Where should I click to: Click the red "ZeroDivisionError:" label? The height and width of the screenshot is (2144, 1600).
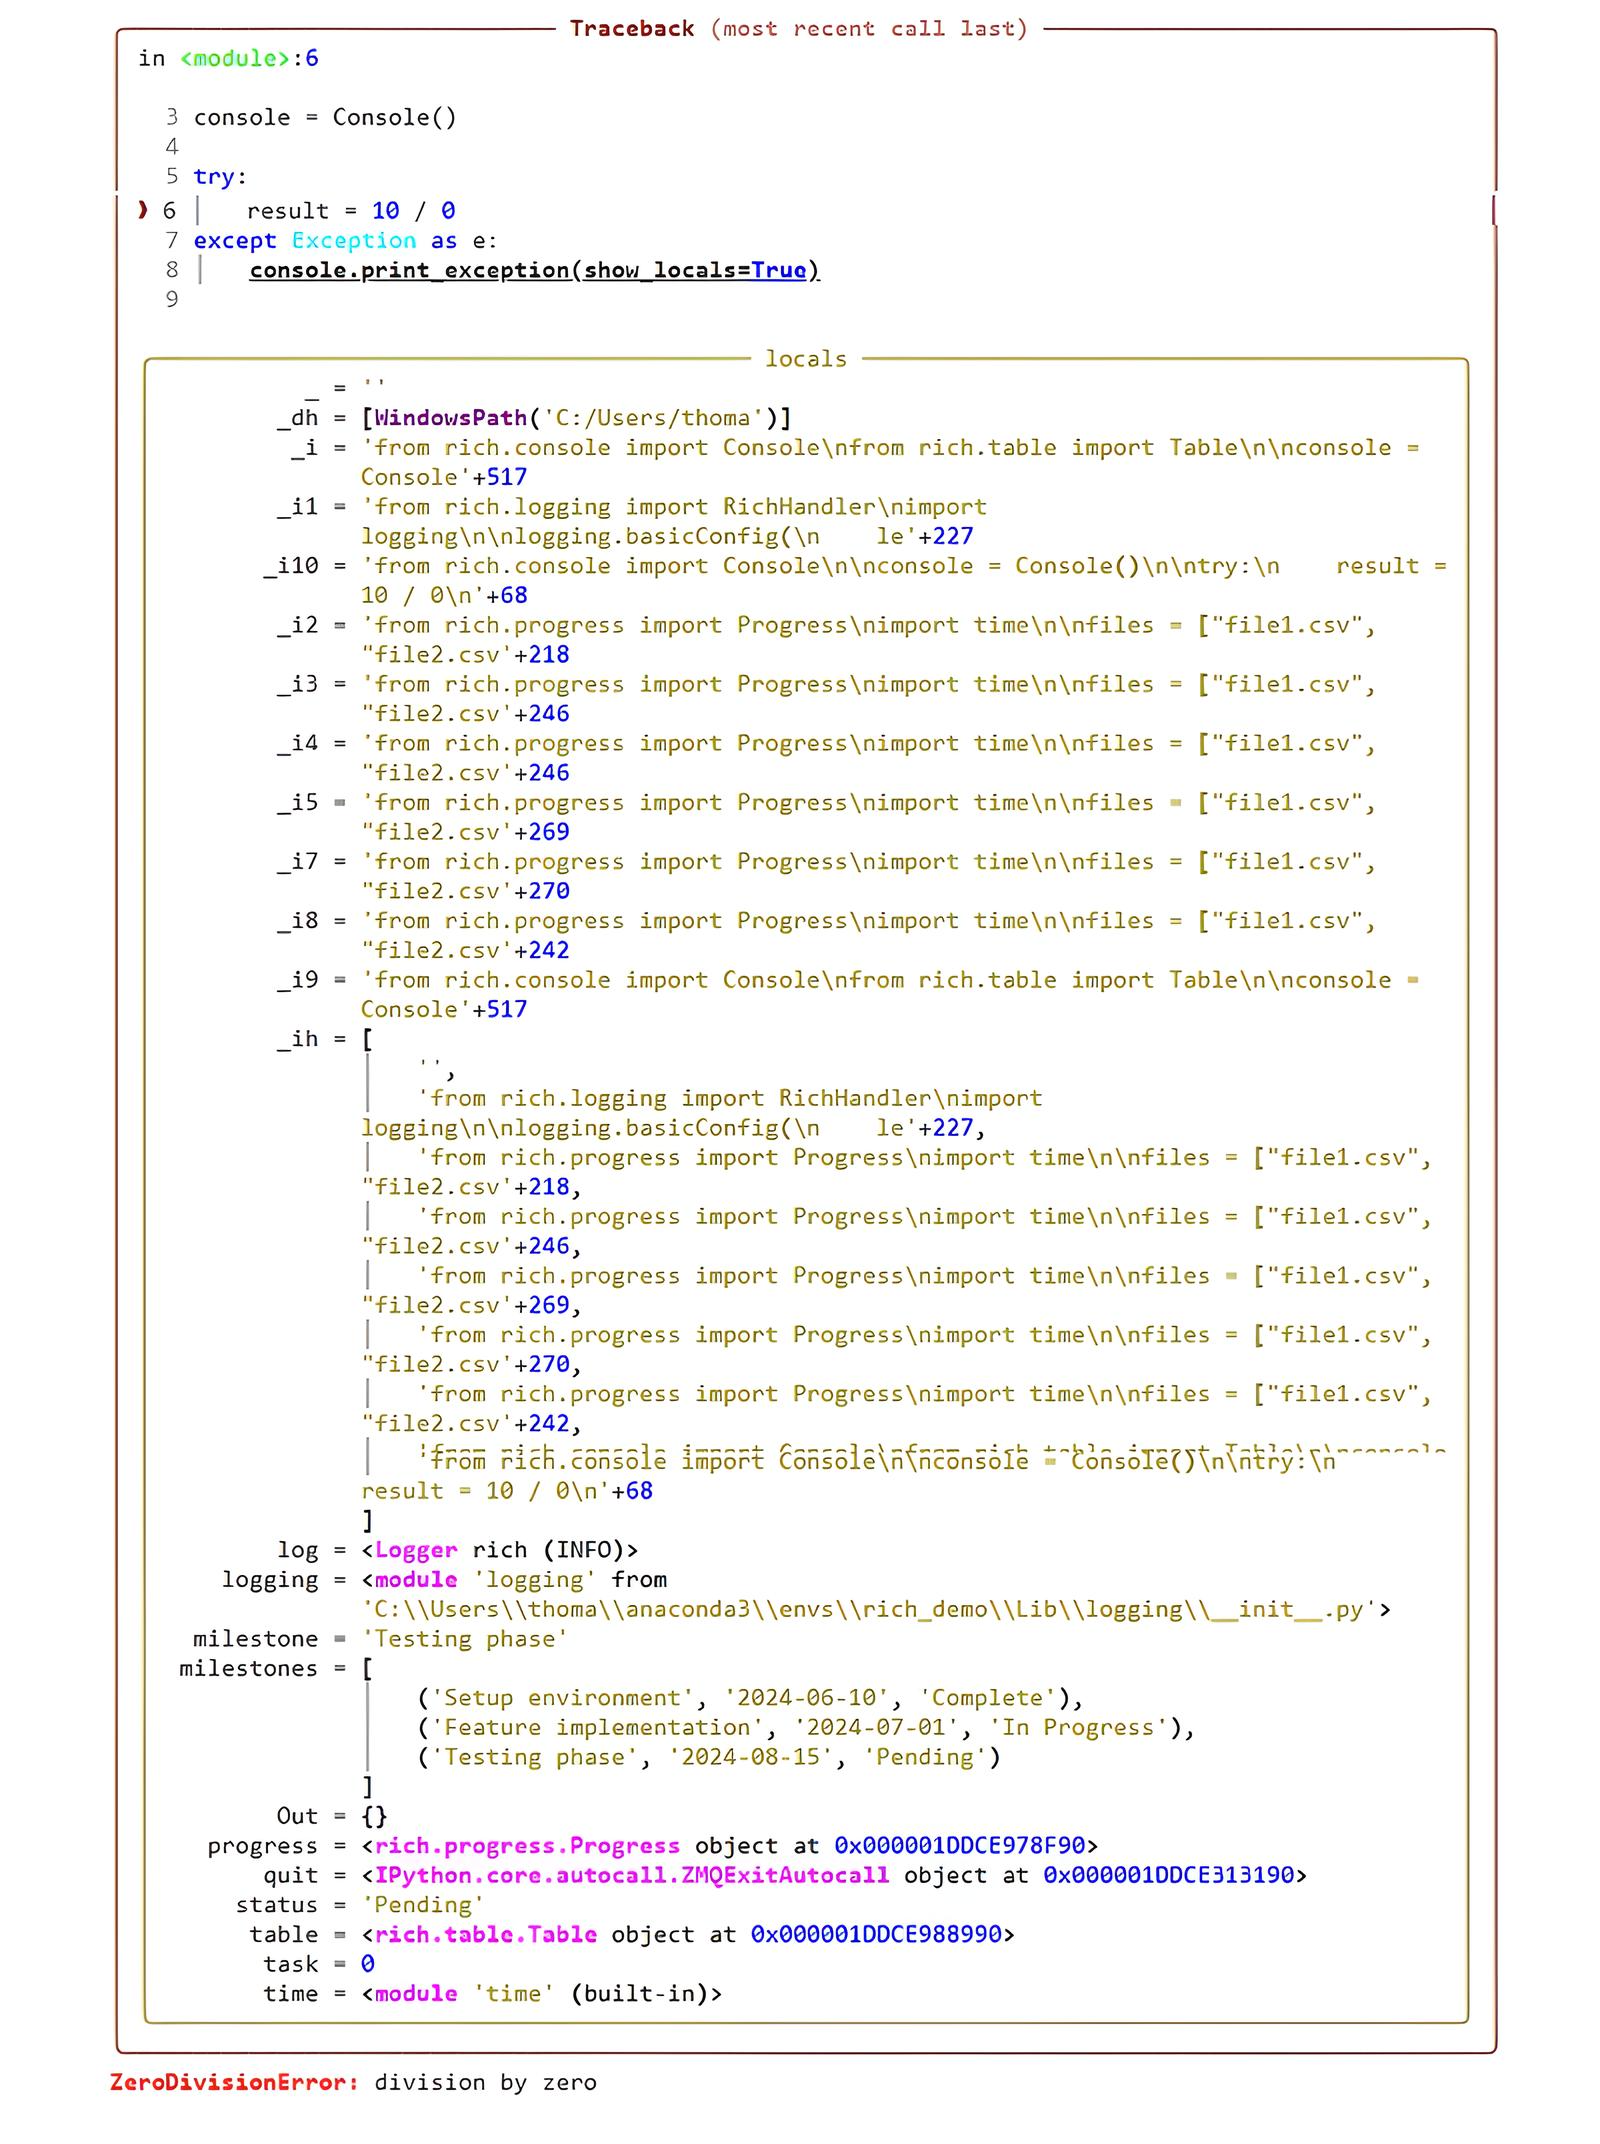pos(235,2082)
